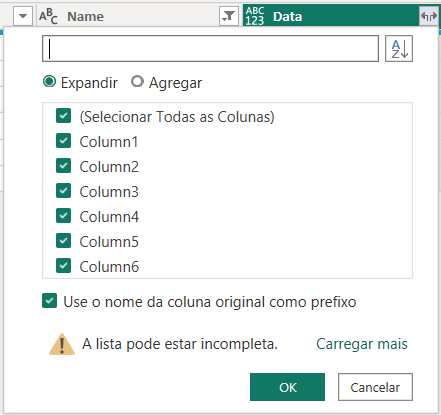Uncheck the Column2 checkbox
The height and width of the screenshot is (415, 441).
[63, 166]
